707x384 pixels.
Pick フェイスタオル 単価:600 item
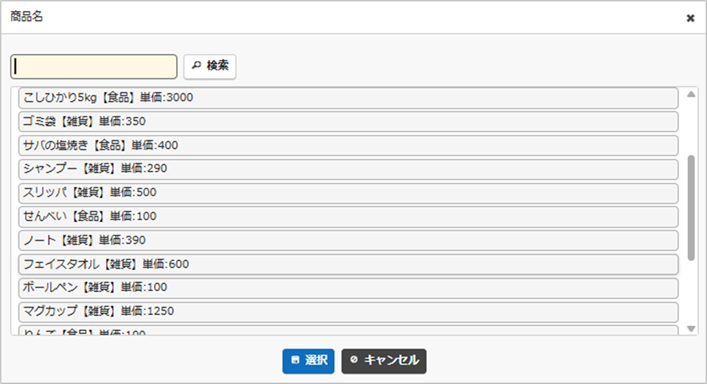tap(349, 264)
